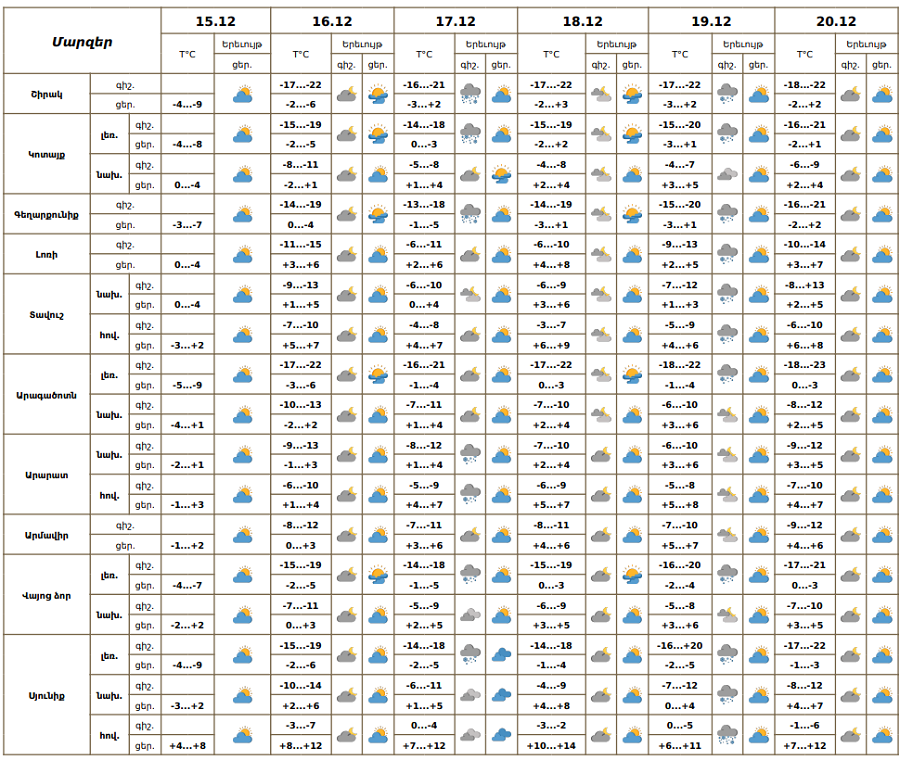The image size is (900, 760).
Task: Select the Արարատ region name
Action: pos(46,475)
